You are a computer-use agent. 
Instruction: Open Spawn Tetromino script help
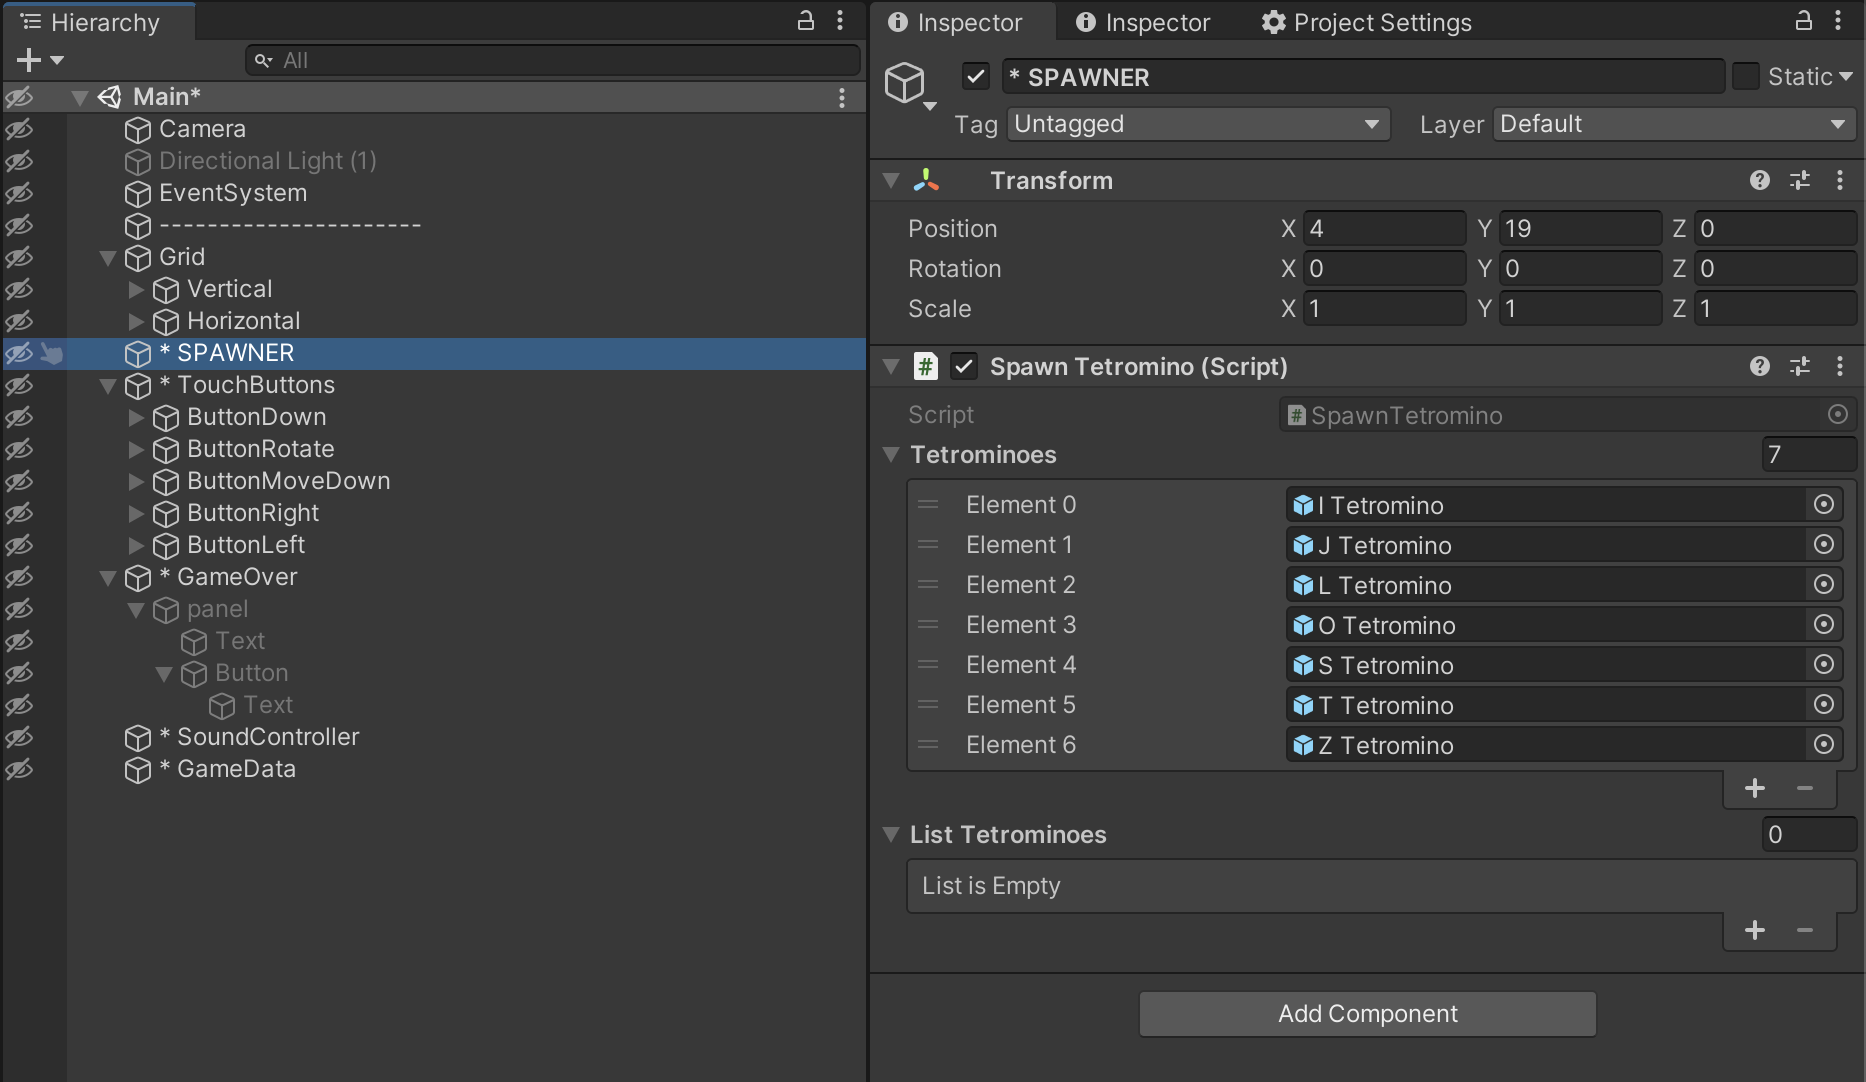click(1760, 366)
